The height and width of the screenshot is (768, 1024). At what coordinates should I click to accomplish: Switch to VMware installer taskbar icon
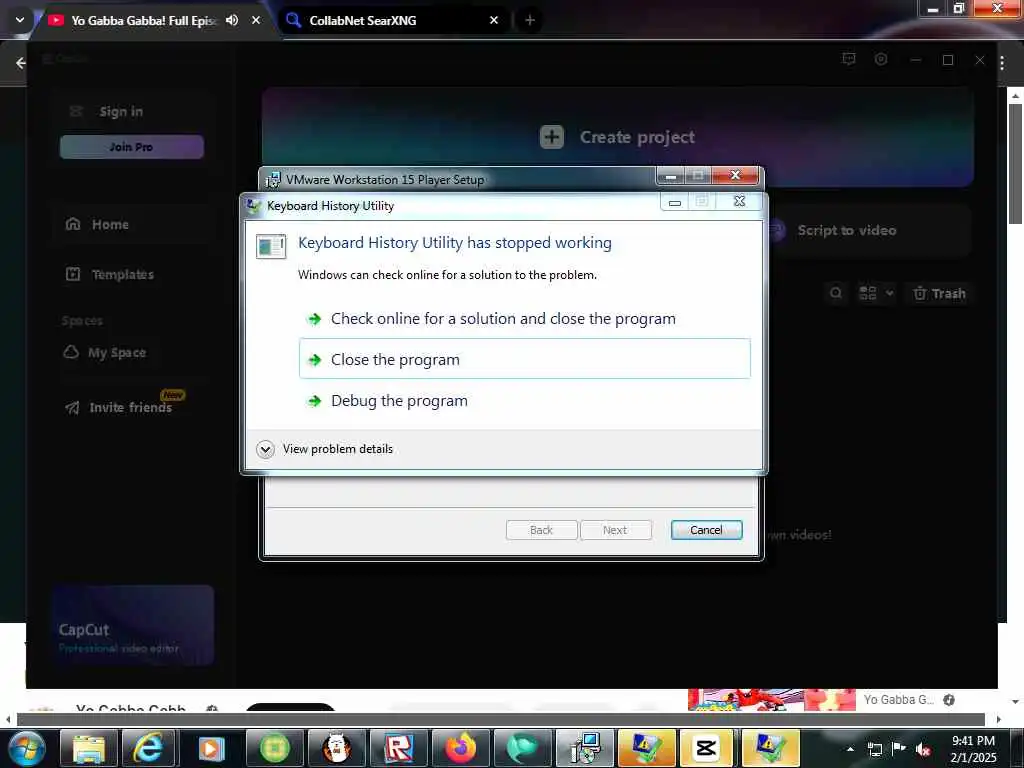(585, 748)
